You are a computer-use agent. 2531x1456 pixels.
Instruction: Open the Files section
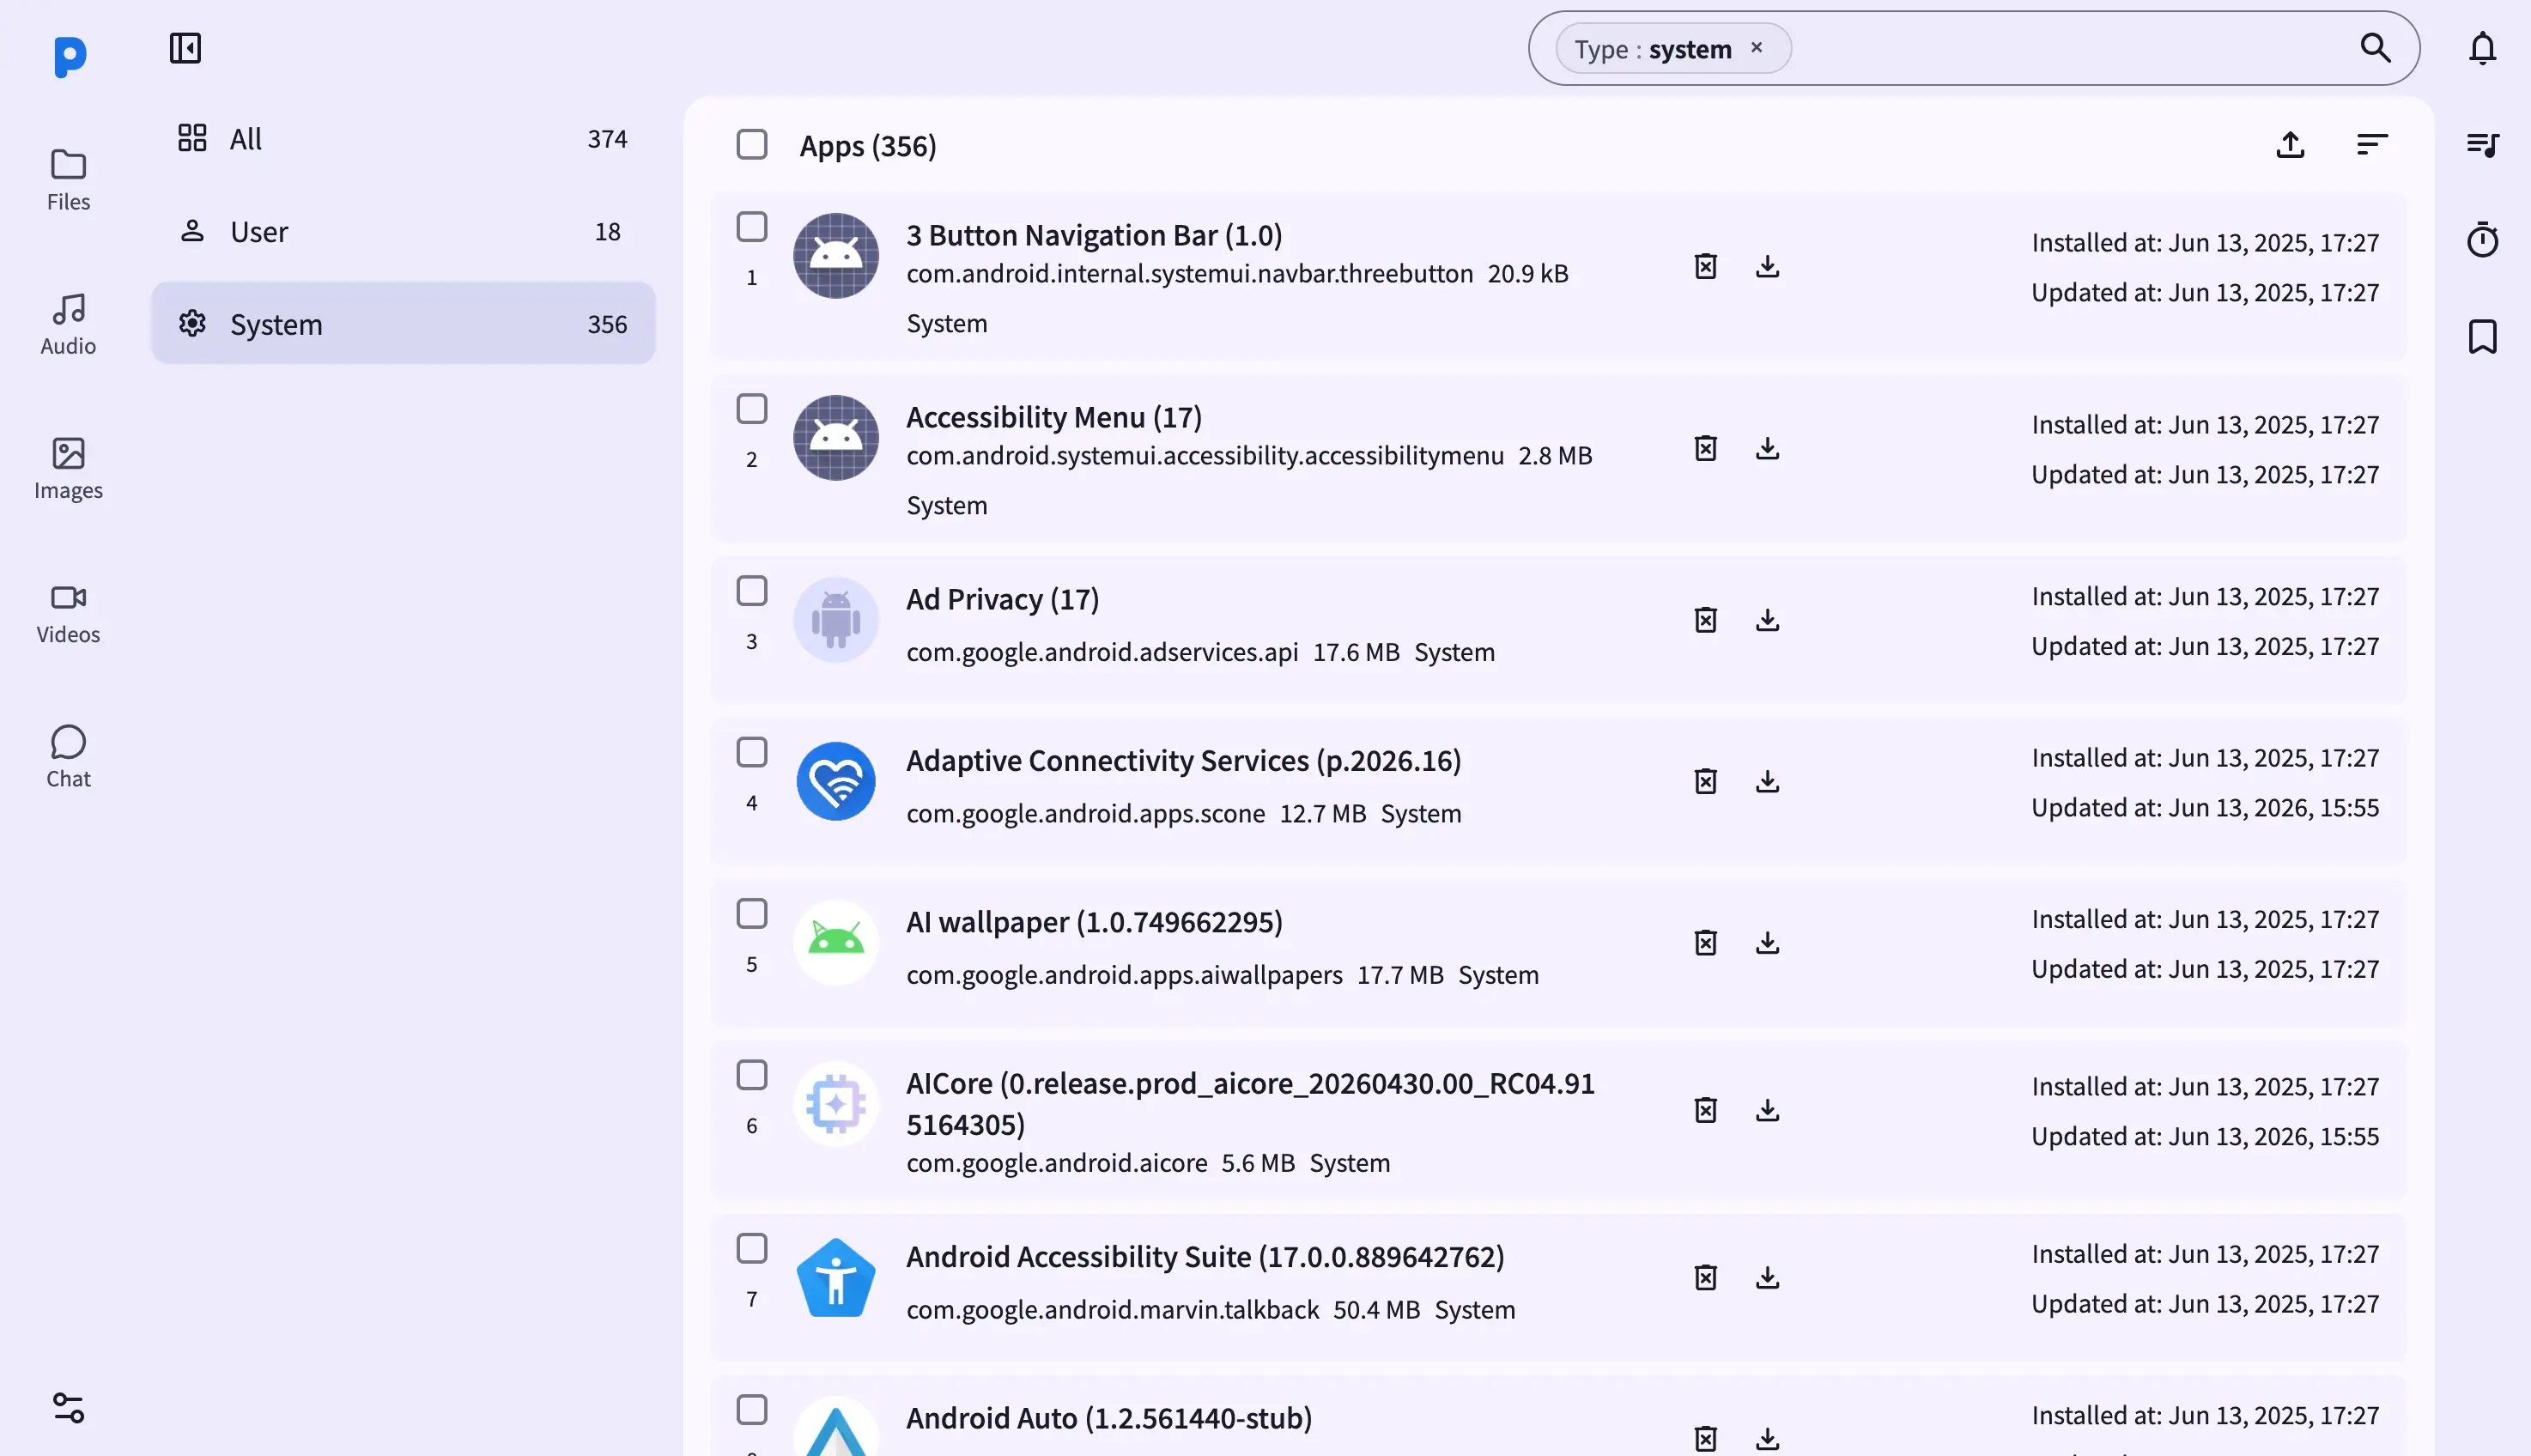pyautogui.click(x=68, y=180)
